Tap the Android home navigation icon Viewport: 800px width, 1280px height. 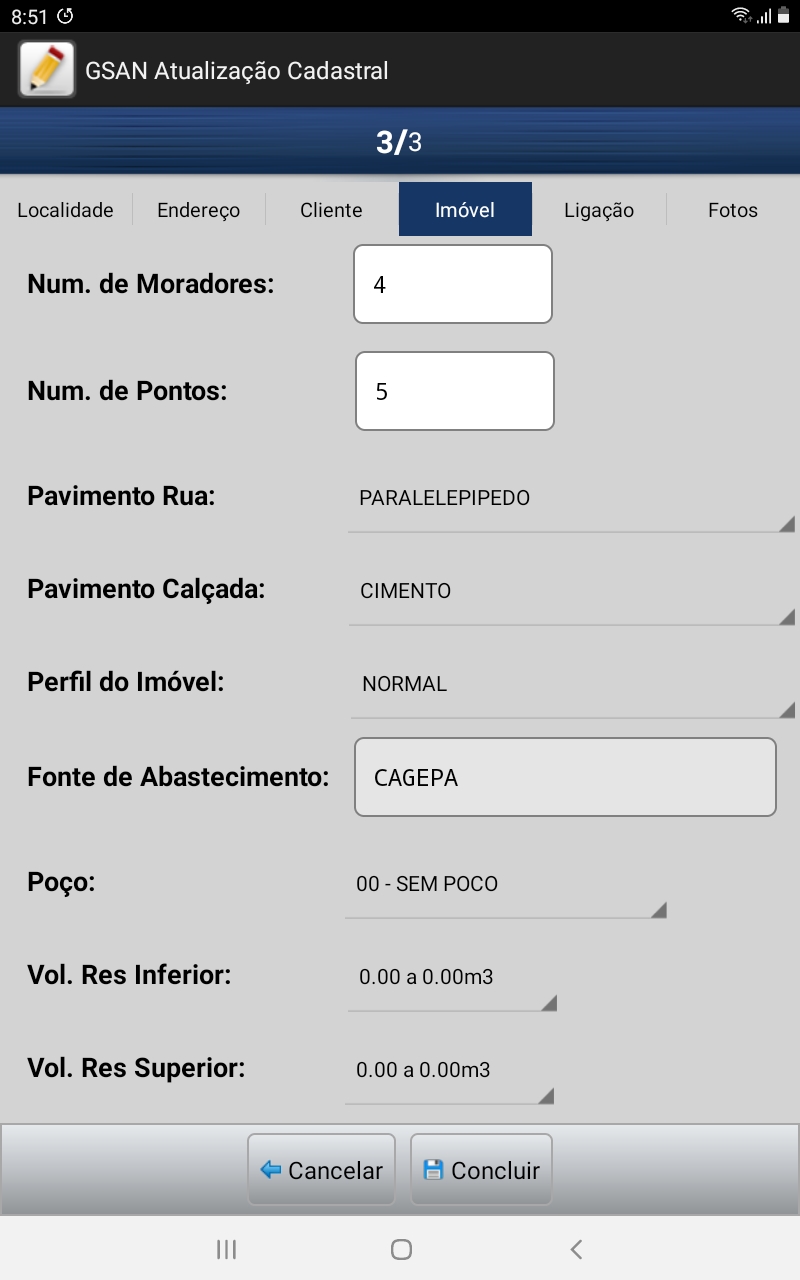click(x=401, y=1248)
